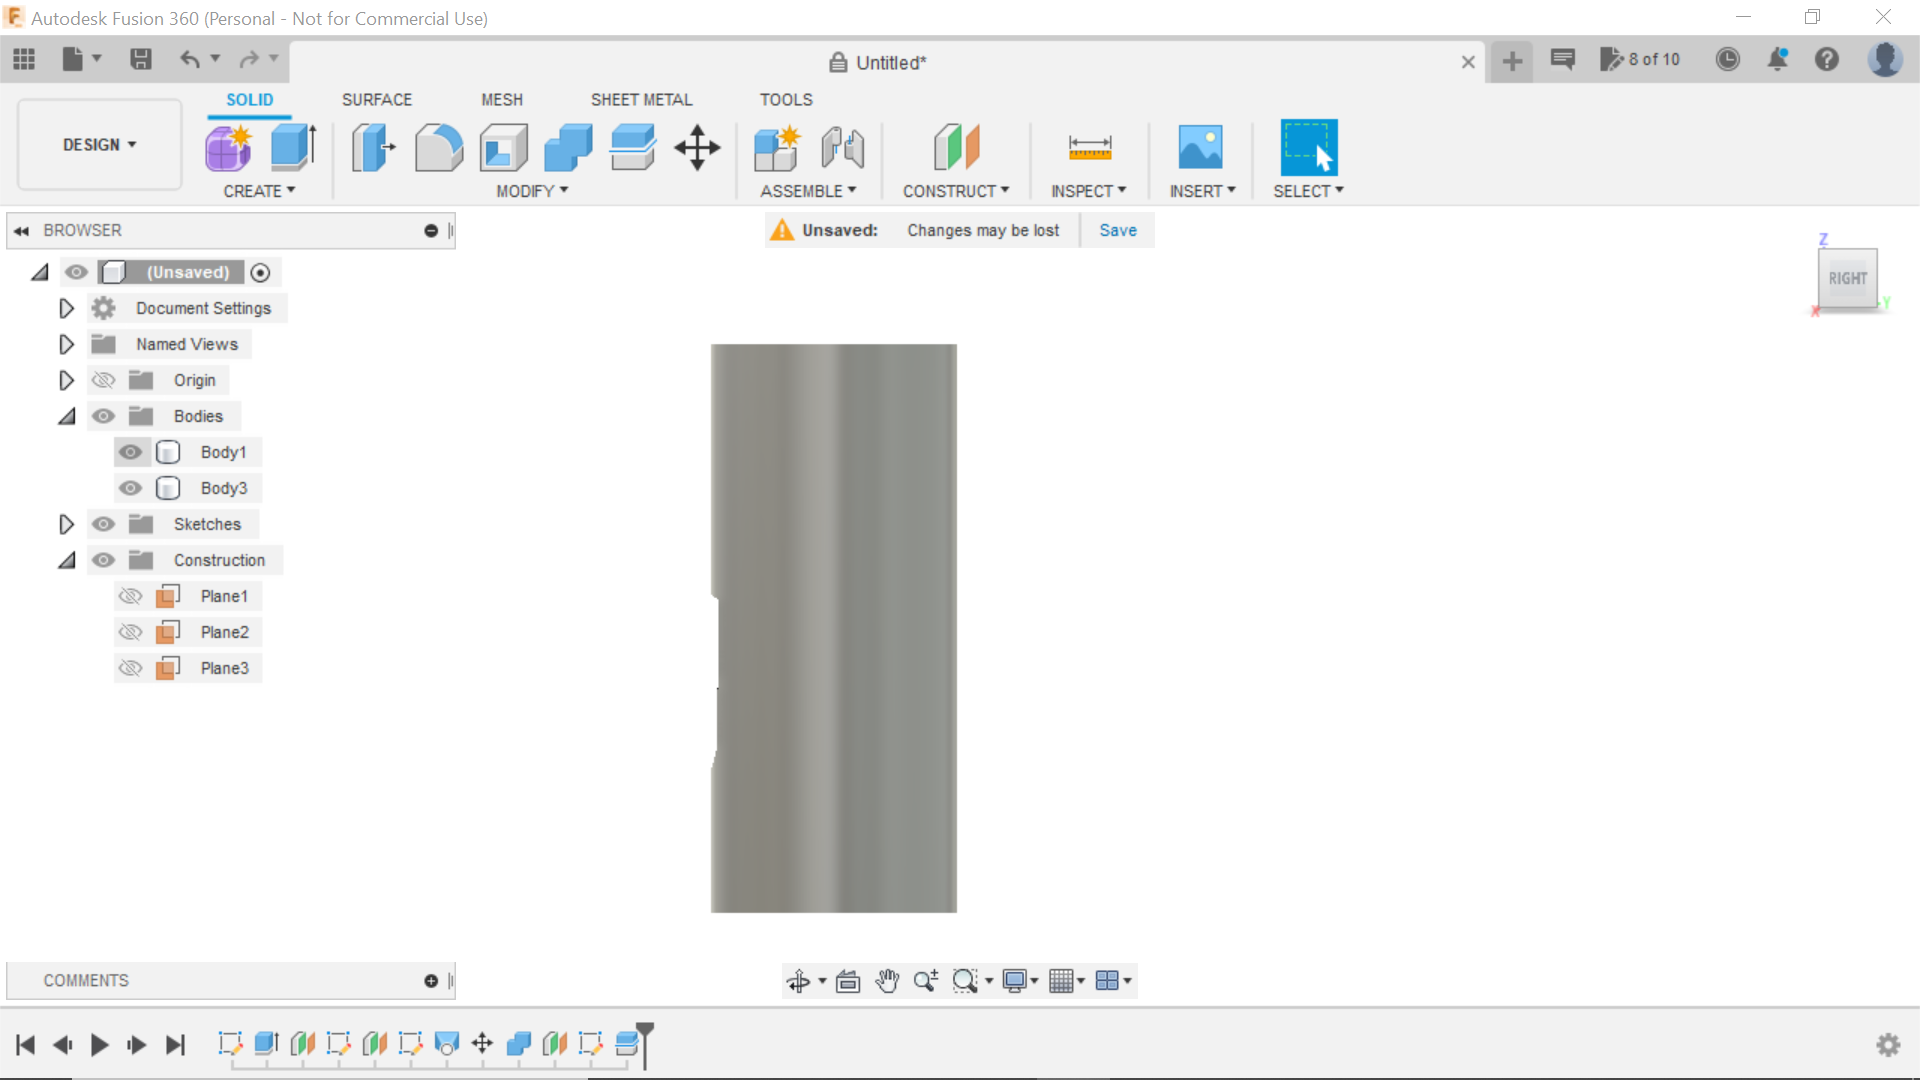Click Save button for unsaved changes
This screenshot has height=1080, width=1920.
pyautogui.click(x=1118, y=229)
